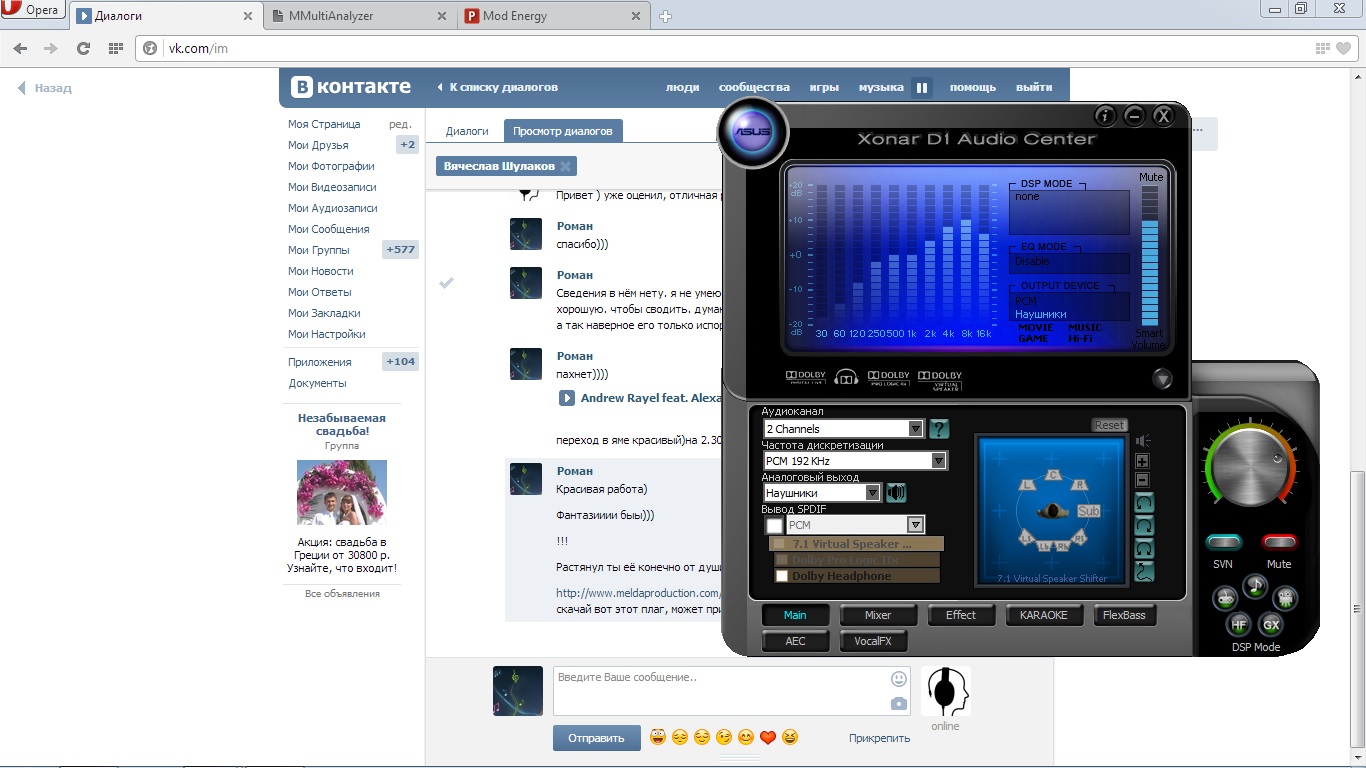The width and height of the screenshot is (1366, 768).
Task: Toggle the red Mute button
Action: point(1279,542)
